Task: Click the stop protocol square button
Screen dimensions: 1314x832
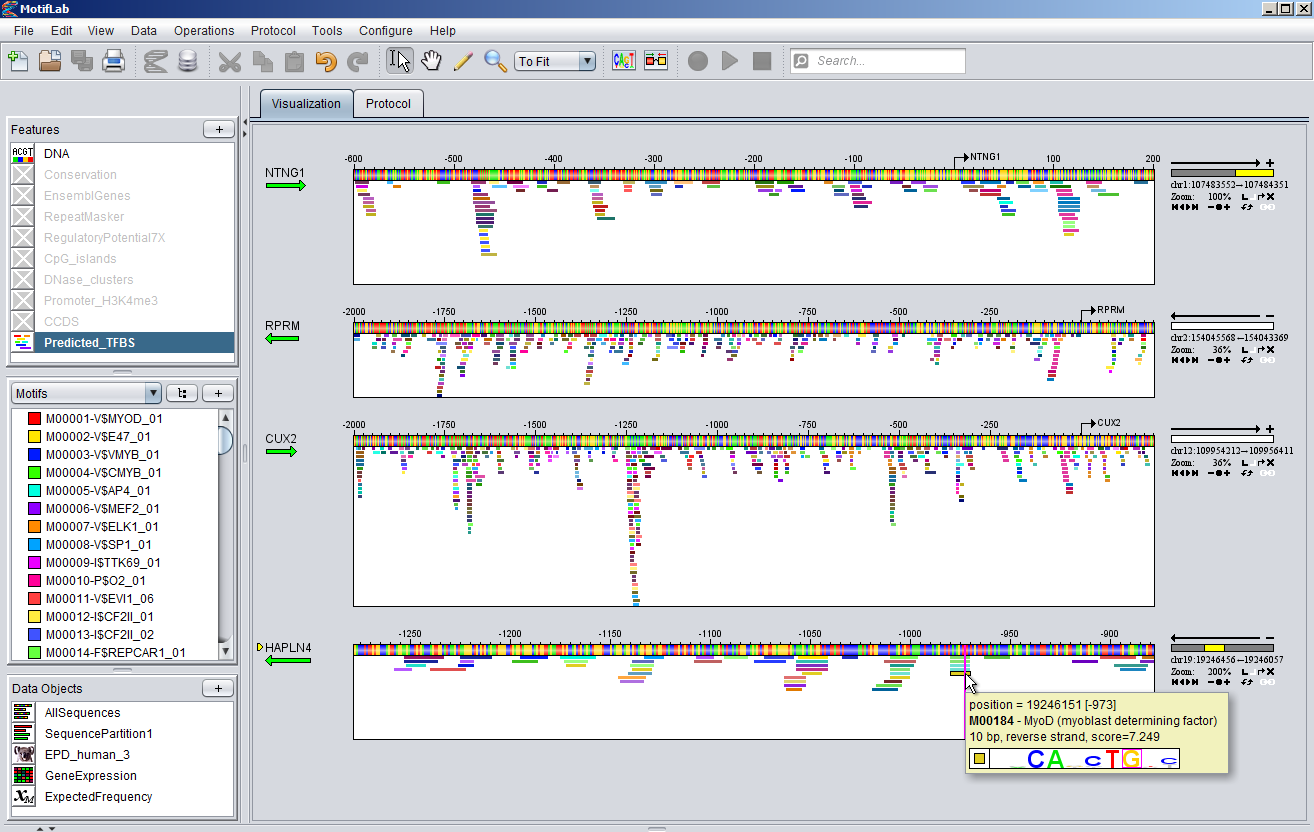Action: click(762, 61)
